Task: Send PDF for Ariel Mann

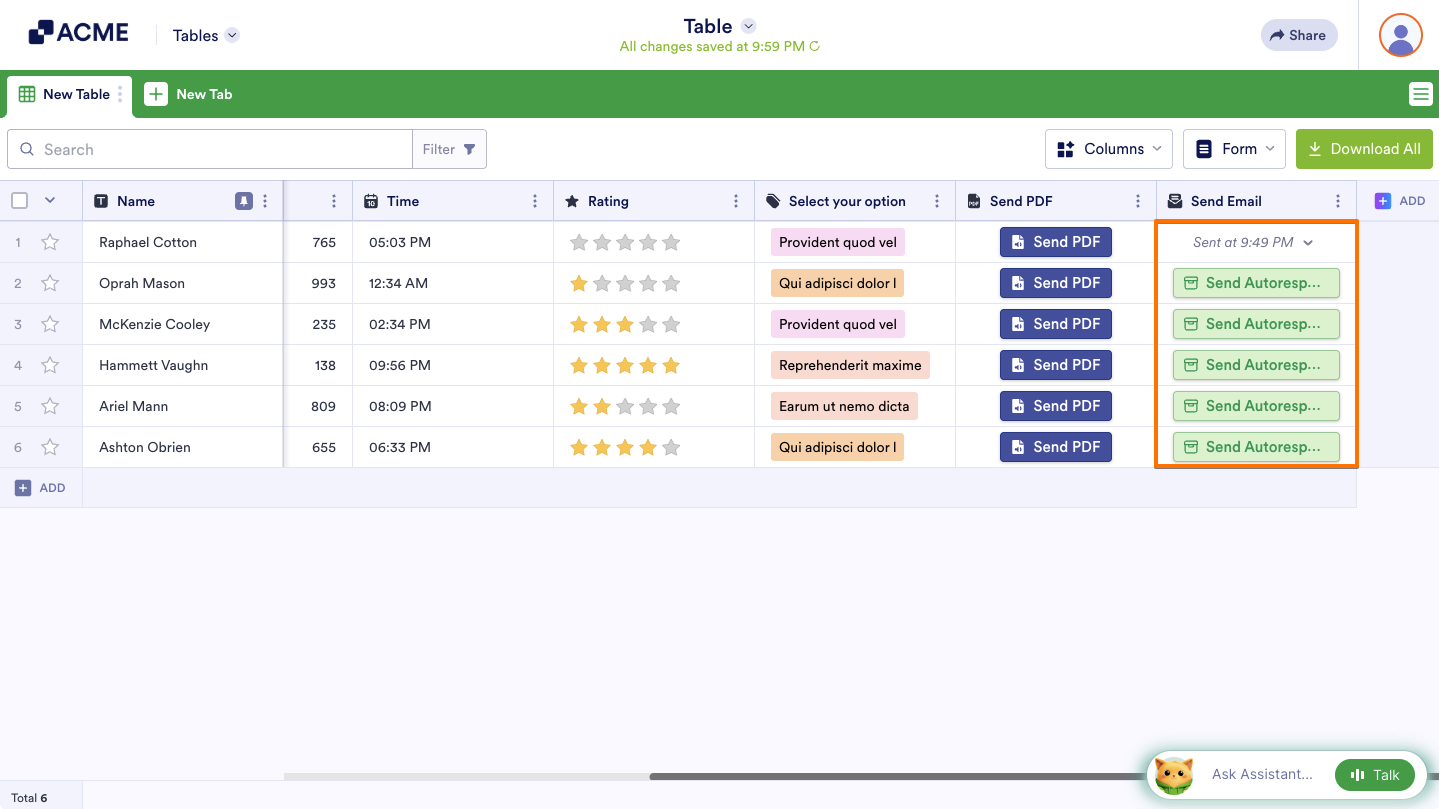Action: [x=1056, y=406]
